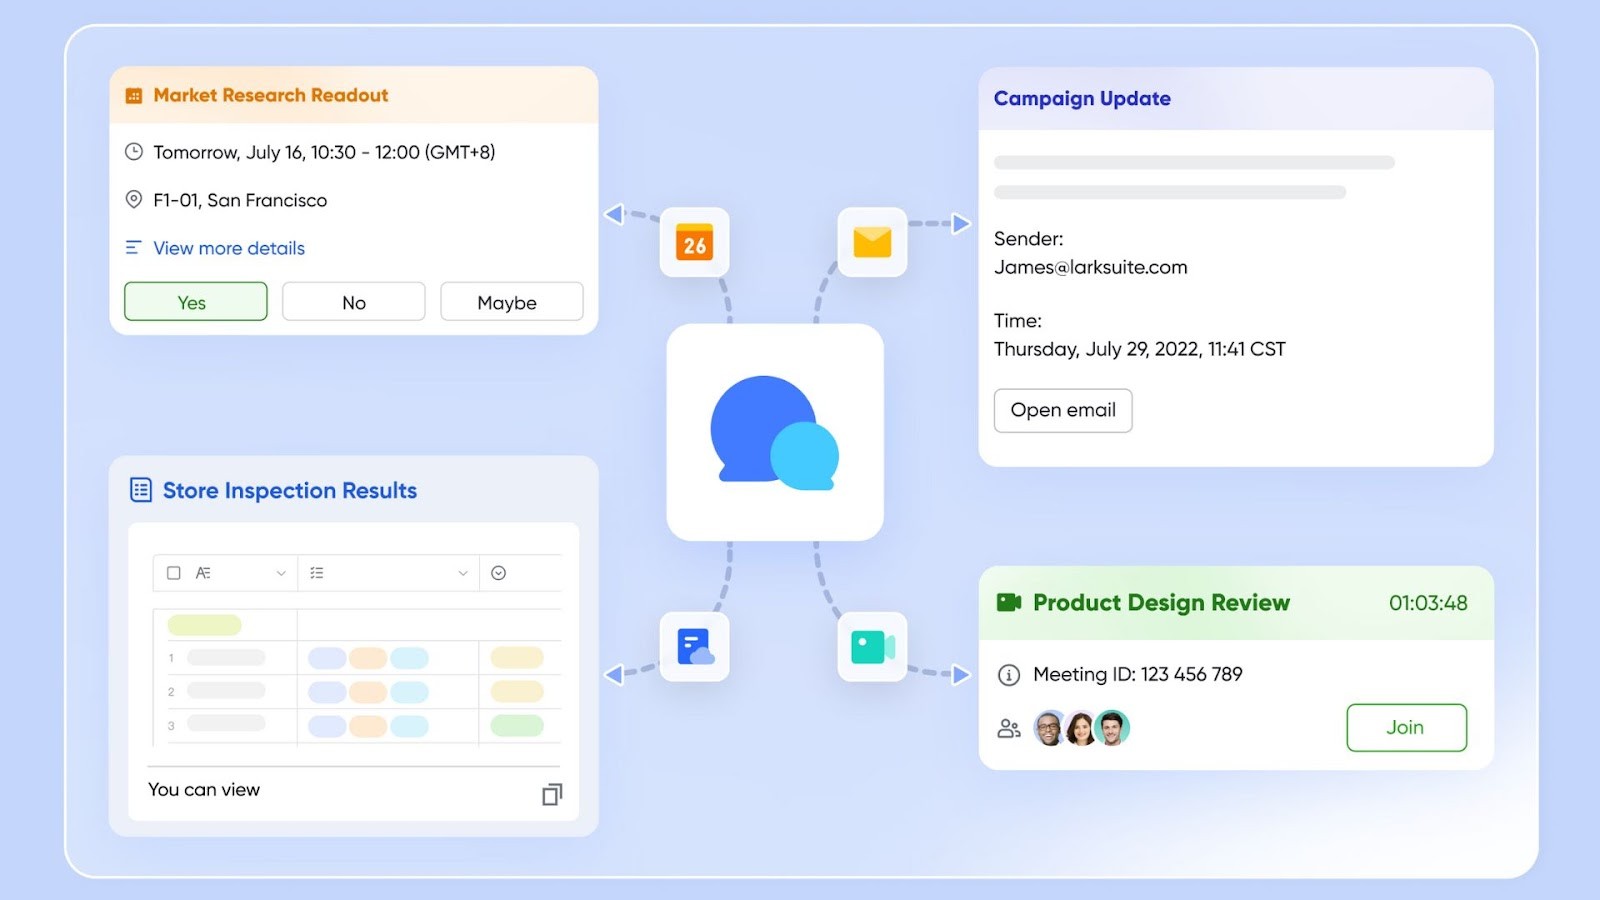1600x900 pixels.
Task: Select the document icon below the chat bubble
Action: coord(694,646)
